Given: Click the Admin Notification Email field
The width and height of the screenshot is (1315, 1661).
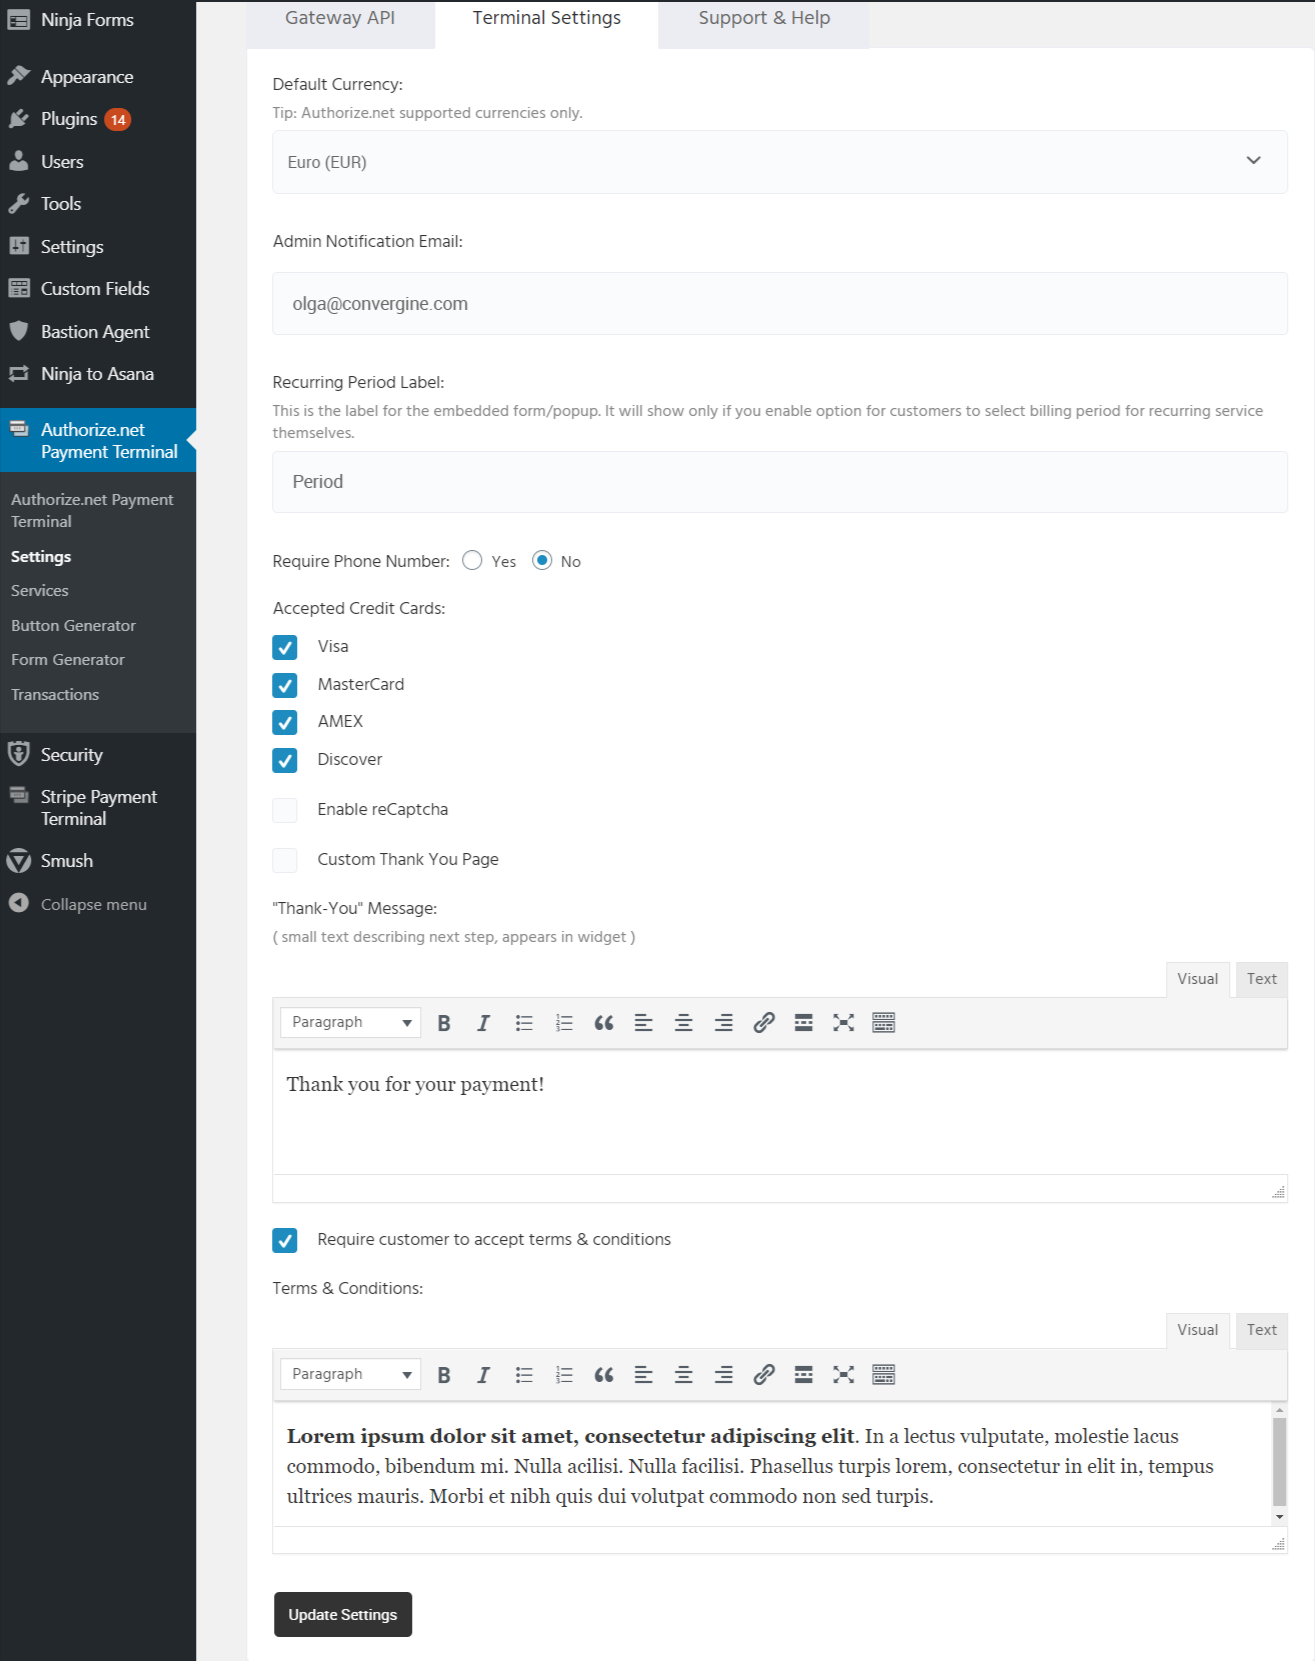Looking at the screenshot, I should point(779,304).
